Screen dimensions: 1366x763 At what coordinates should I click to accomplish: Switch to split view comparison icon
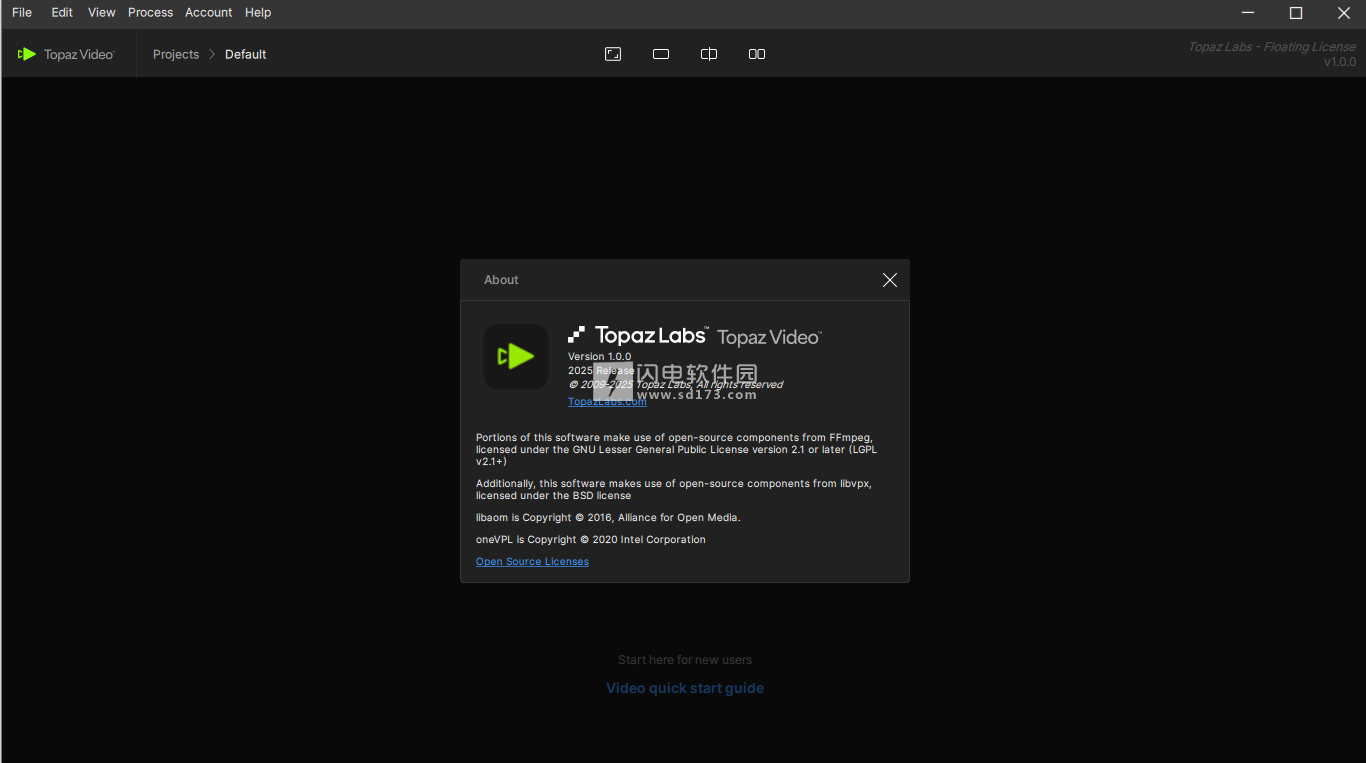click(x=709, y=54)
